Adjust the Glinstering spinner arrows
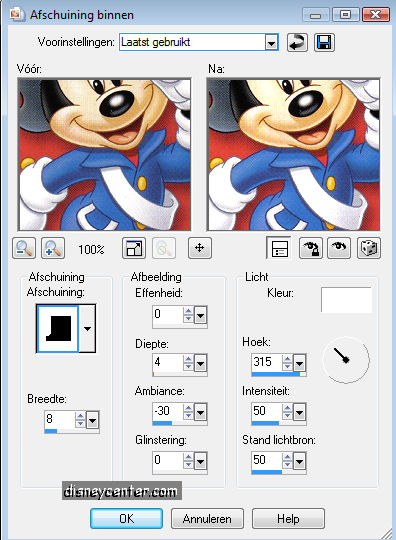396x540 pixels. [188, 460]
